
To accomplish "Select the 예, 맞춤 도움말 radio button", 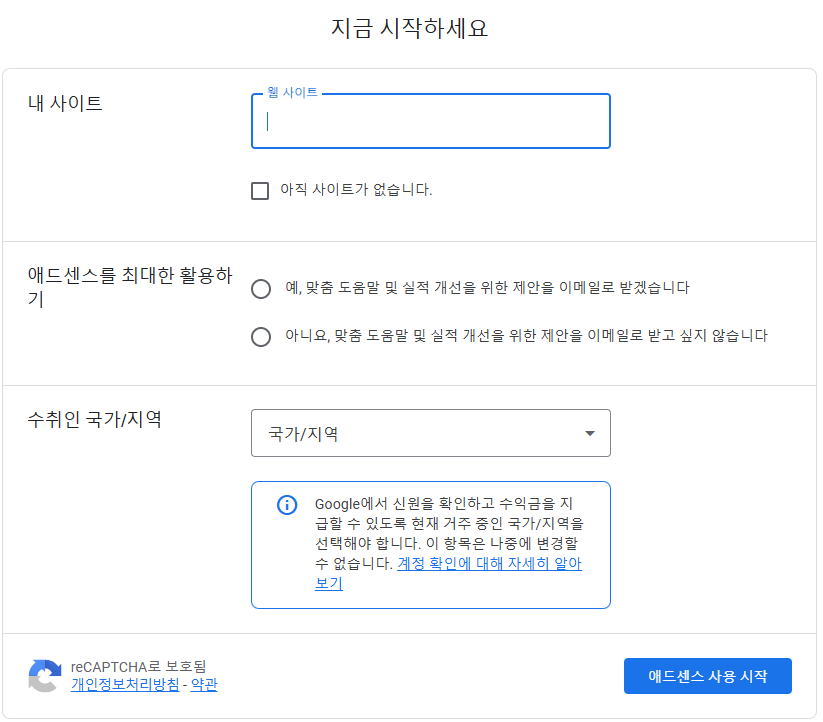I will (261, 289).
